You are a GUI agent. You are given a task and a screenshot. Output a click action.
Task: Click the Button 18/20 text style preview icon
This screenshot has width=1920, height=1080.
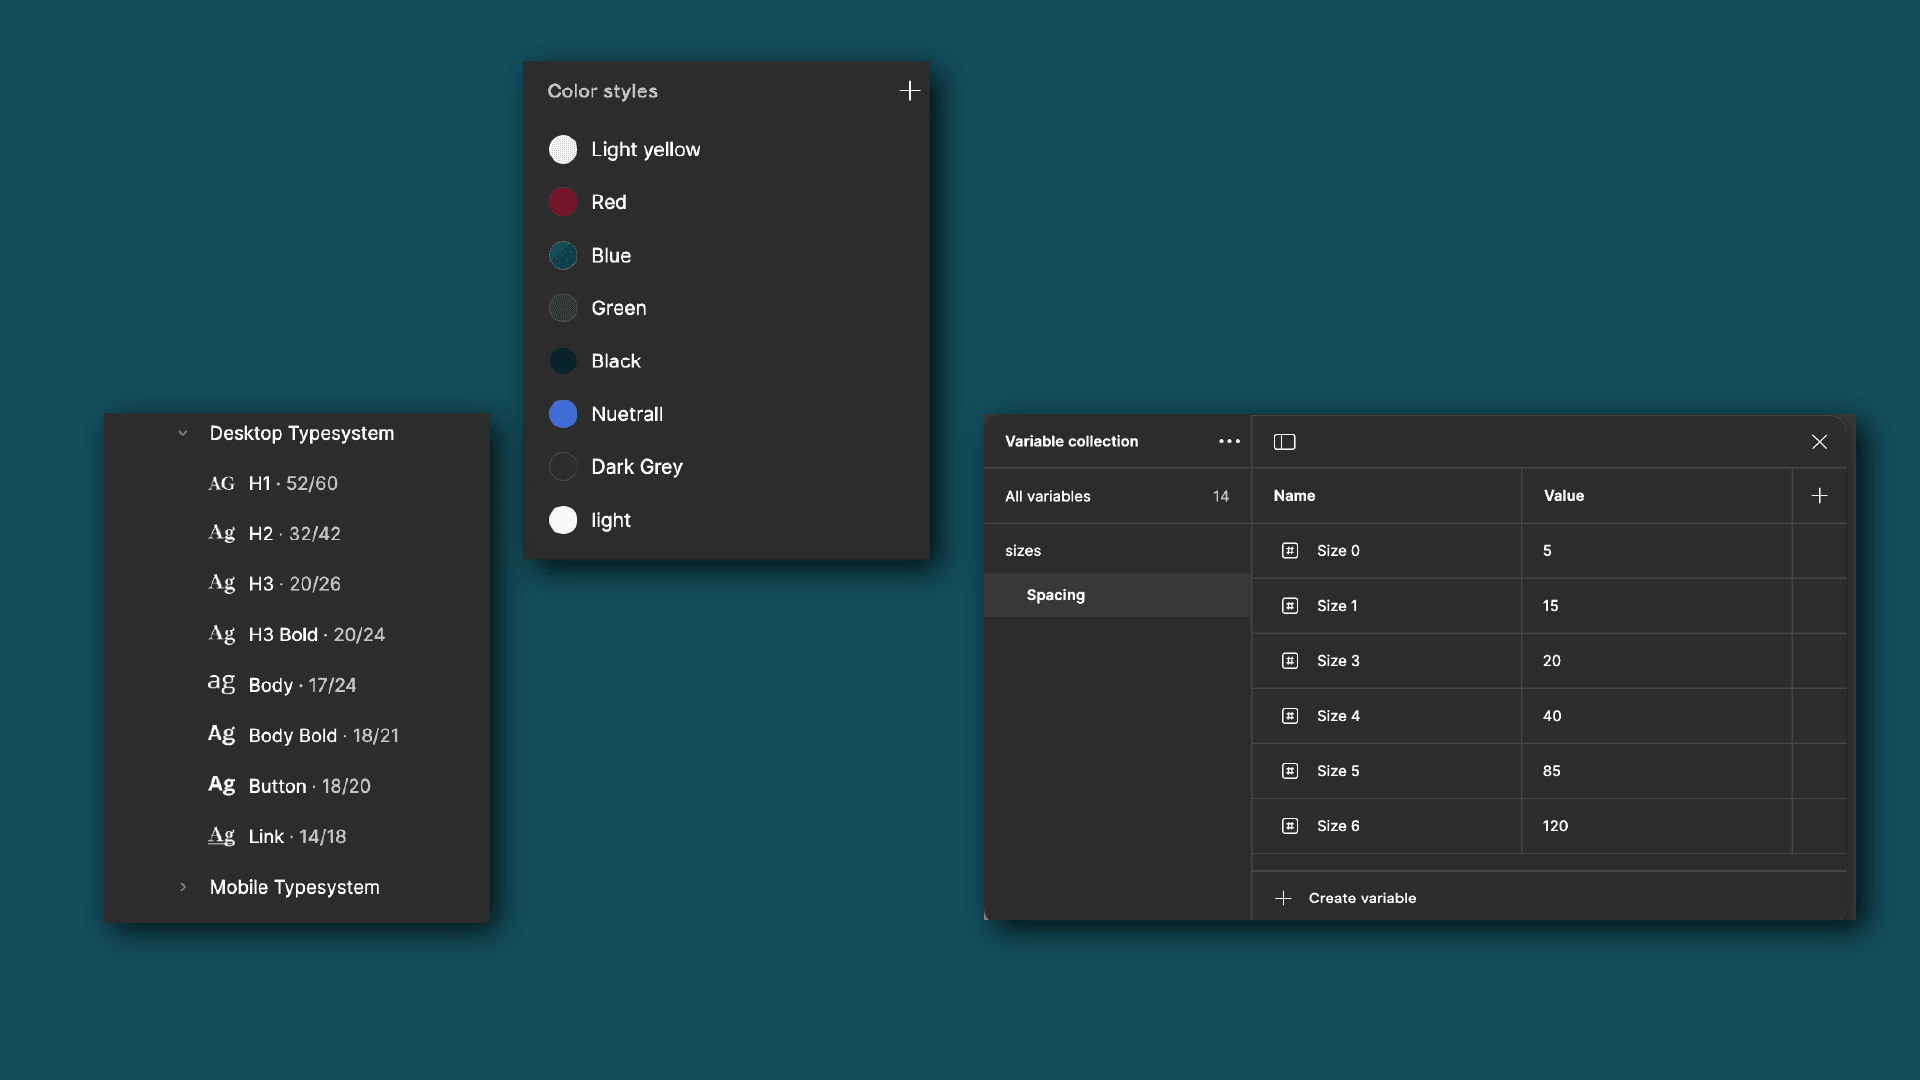click(221, 786)
